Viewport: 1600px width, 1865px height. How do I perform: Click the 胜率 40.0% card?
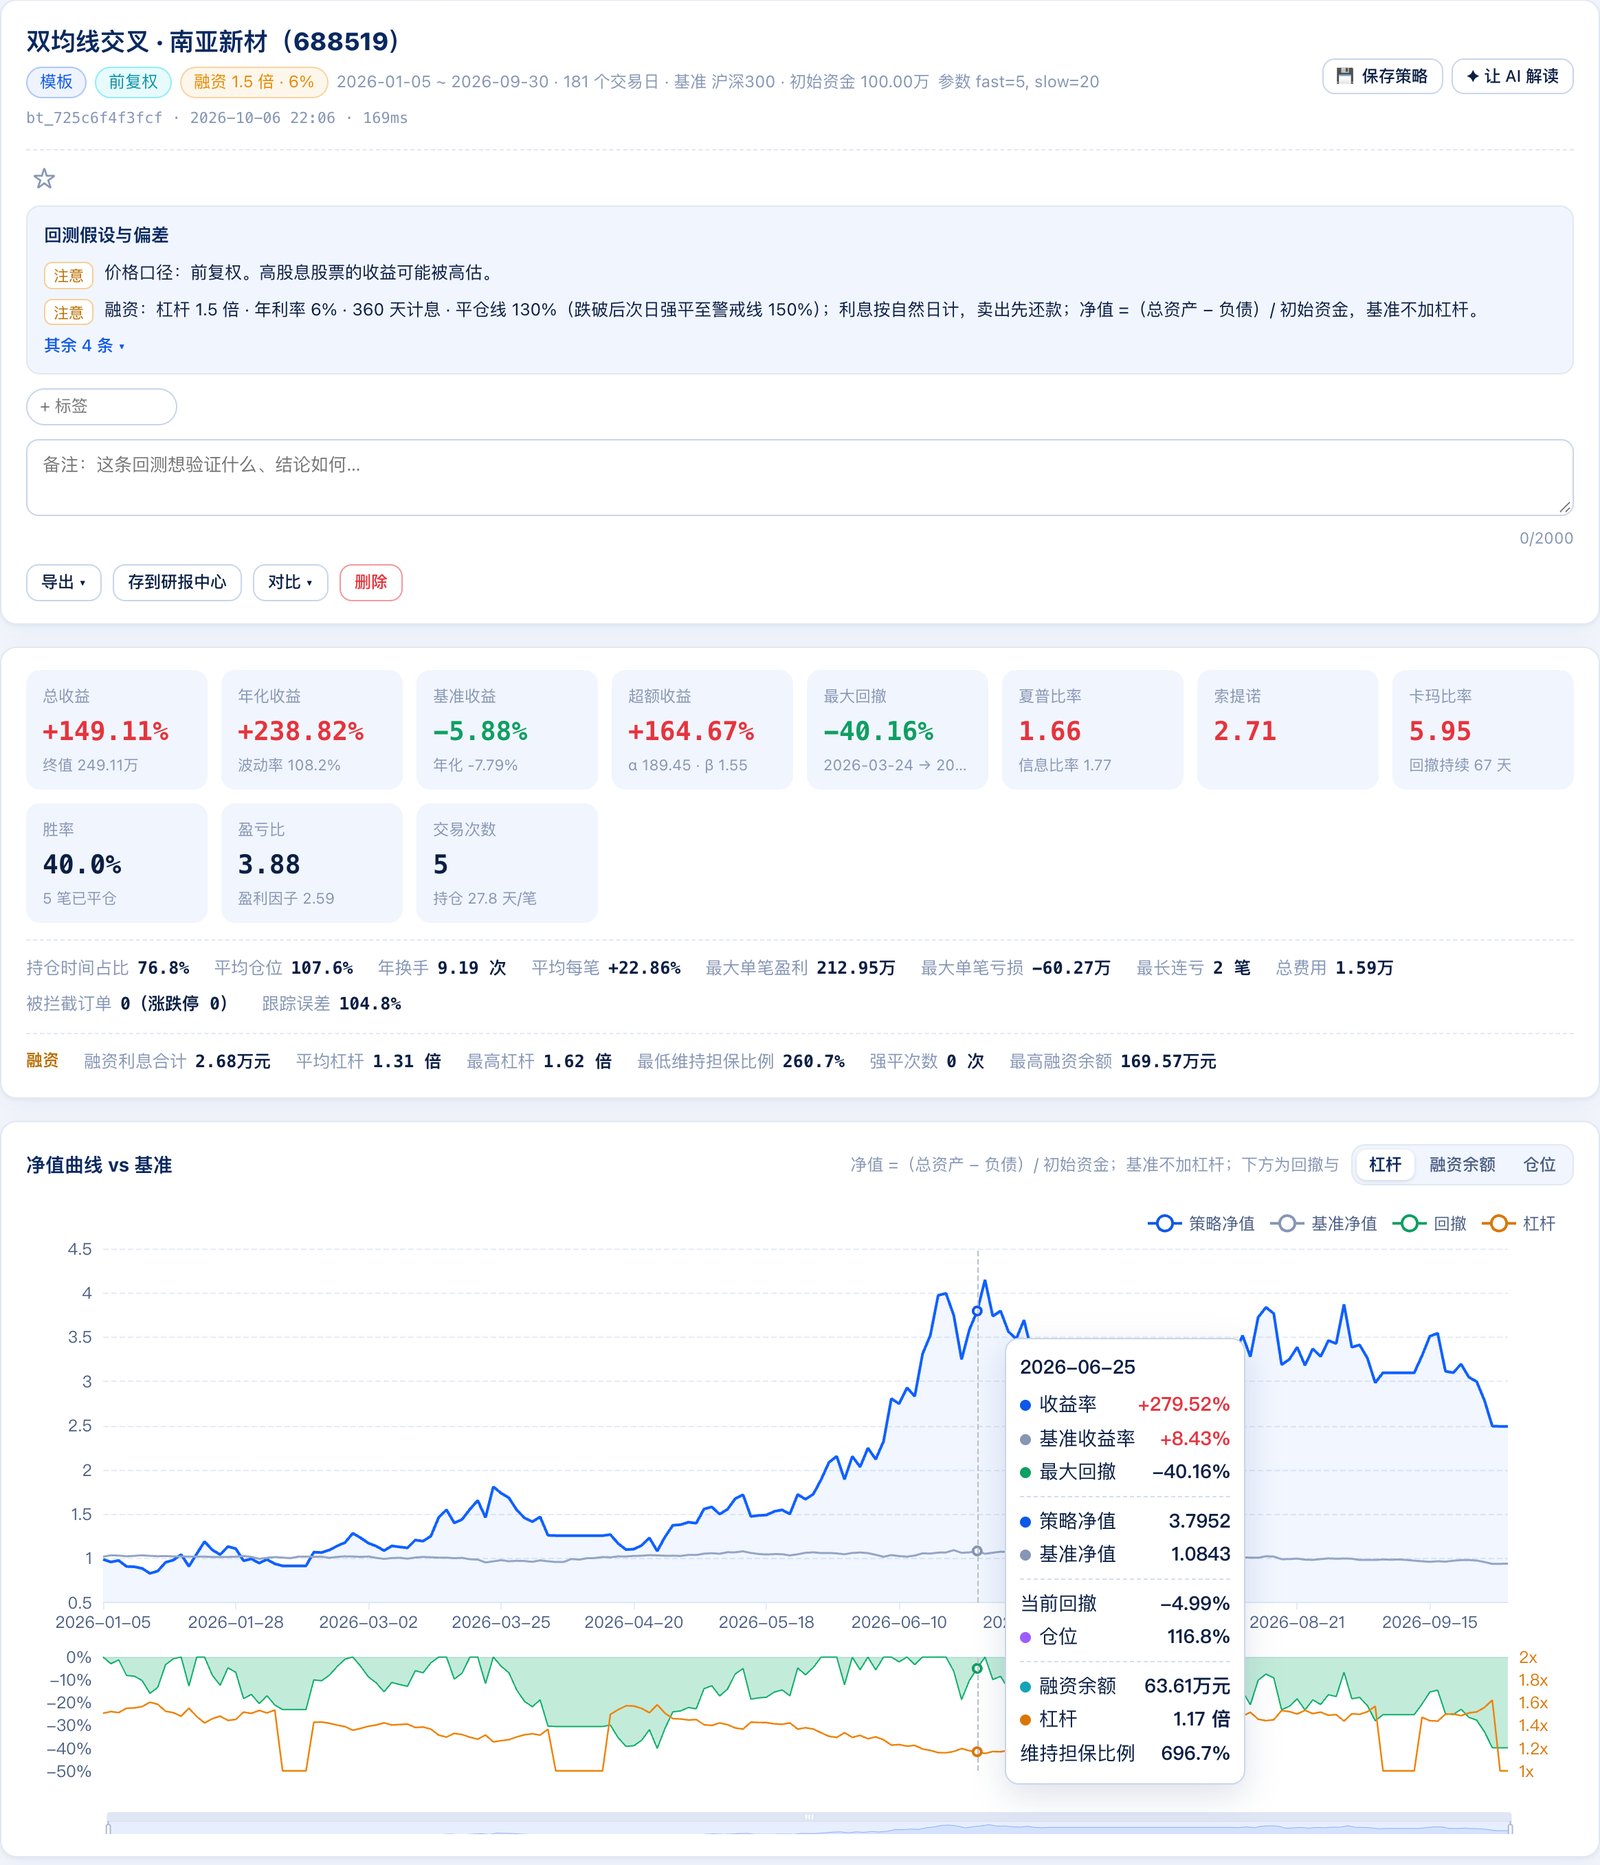116,863
